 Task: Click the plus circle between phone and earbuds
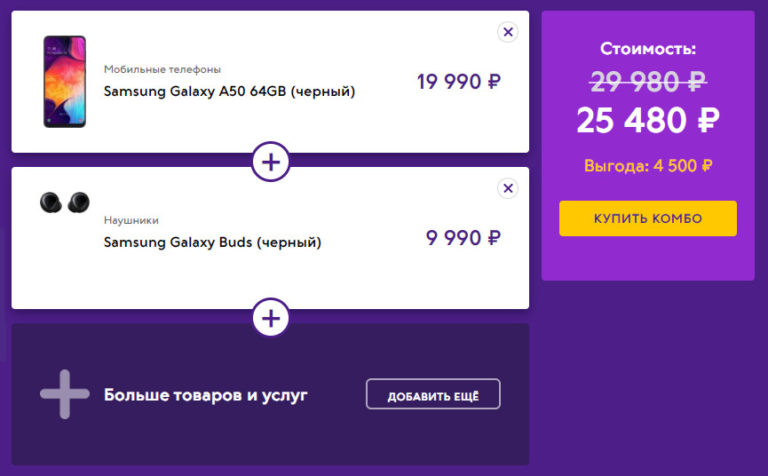coord(270,161)
